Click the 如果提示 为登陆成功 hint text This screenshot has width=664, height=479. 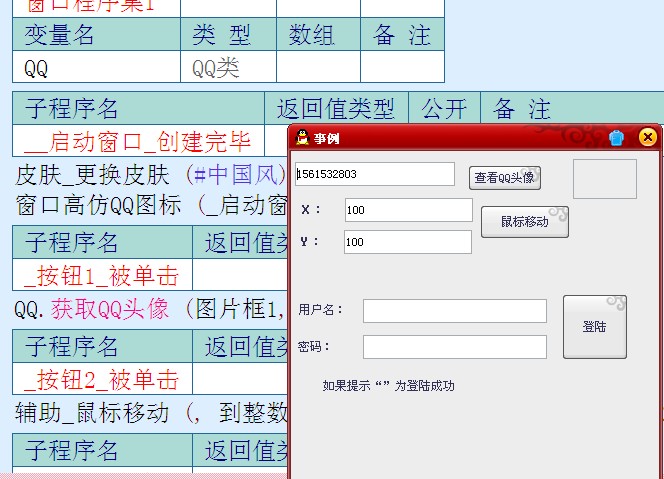click(388, 386)
